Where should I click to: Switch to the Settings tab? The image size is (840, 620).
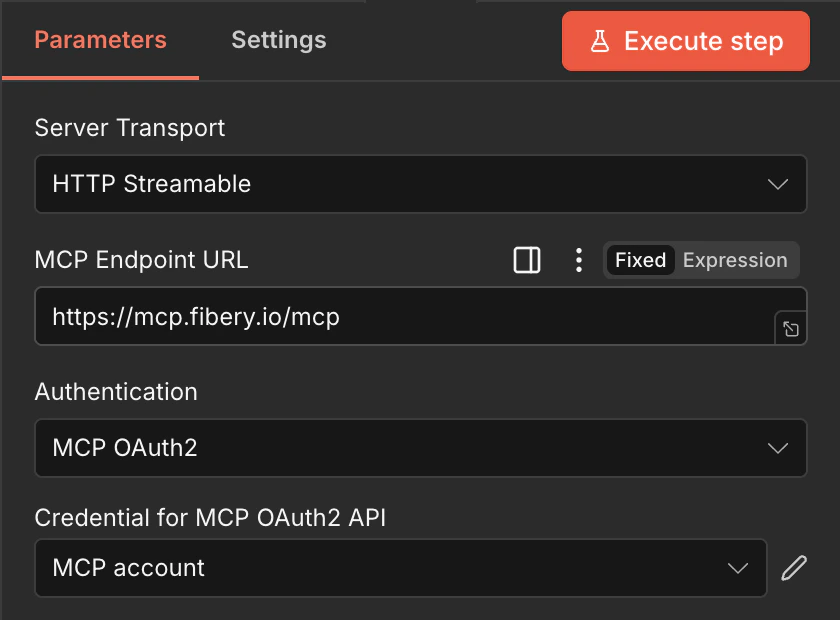tap(278, 40)
